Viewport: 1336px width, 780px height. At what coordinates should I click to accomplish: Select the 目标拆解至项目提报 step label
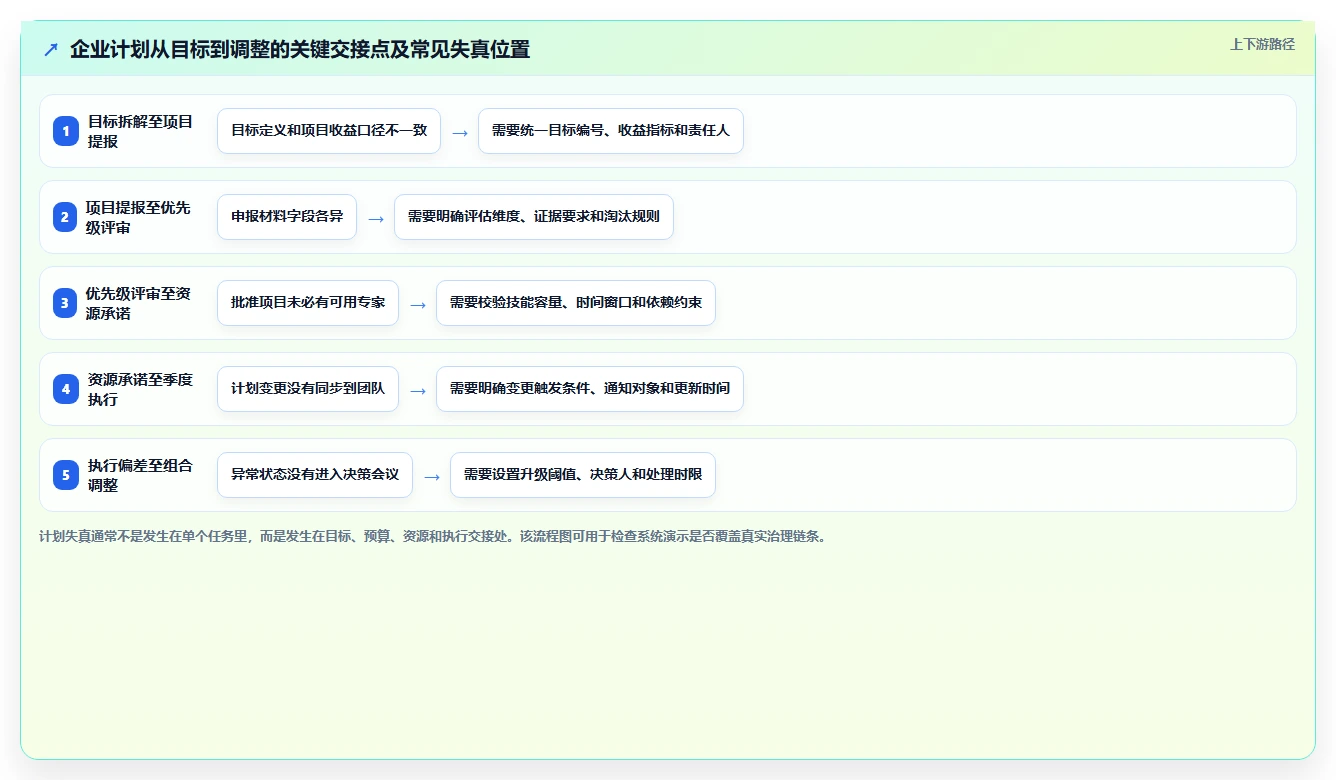tap(141, 131)
